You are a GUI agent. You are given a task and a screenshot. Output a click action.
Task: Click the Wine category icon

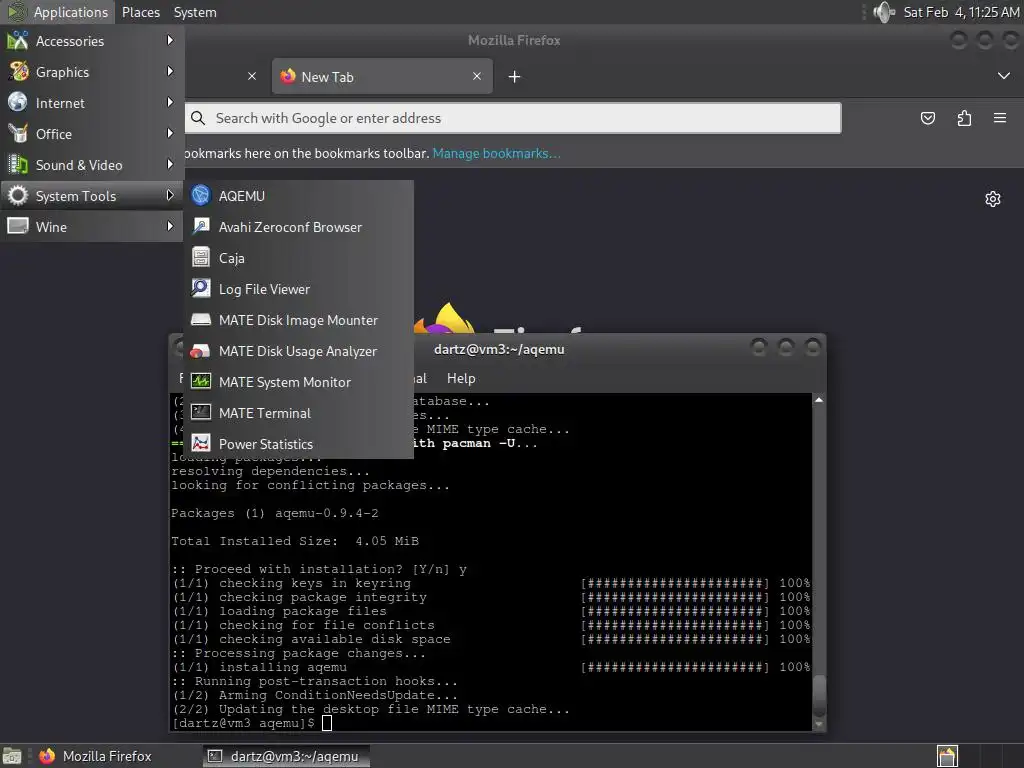[18, 227]
